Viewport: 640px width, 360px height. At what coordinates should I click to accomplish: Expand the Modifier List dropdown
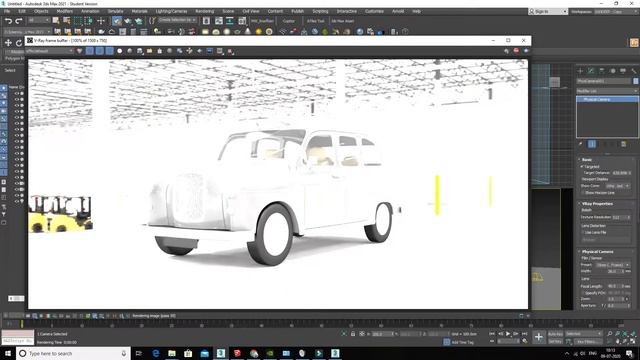click(607, 91)
